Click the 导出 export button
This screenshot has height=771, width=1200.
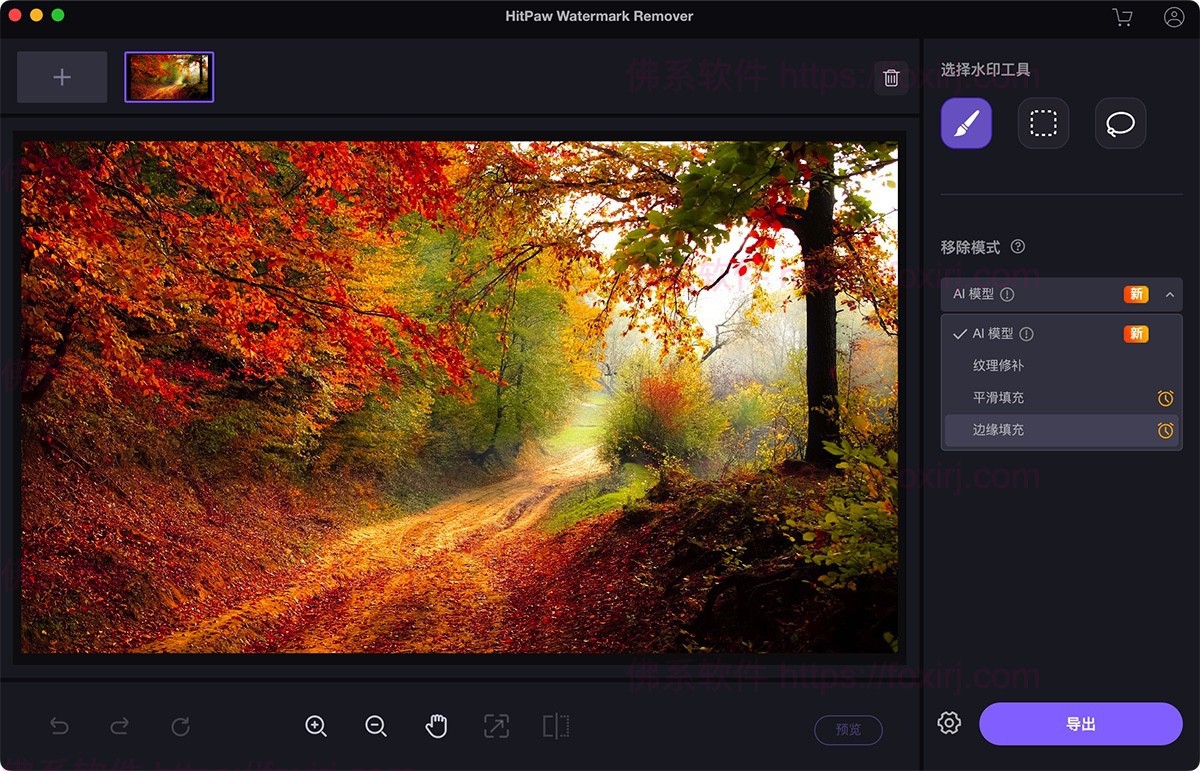(x=1081, y=723)
